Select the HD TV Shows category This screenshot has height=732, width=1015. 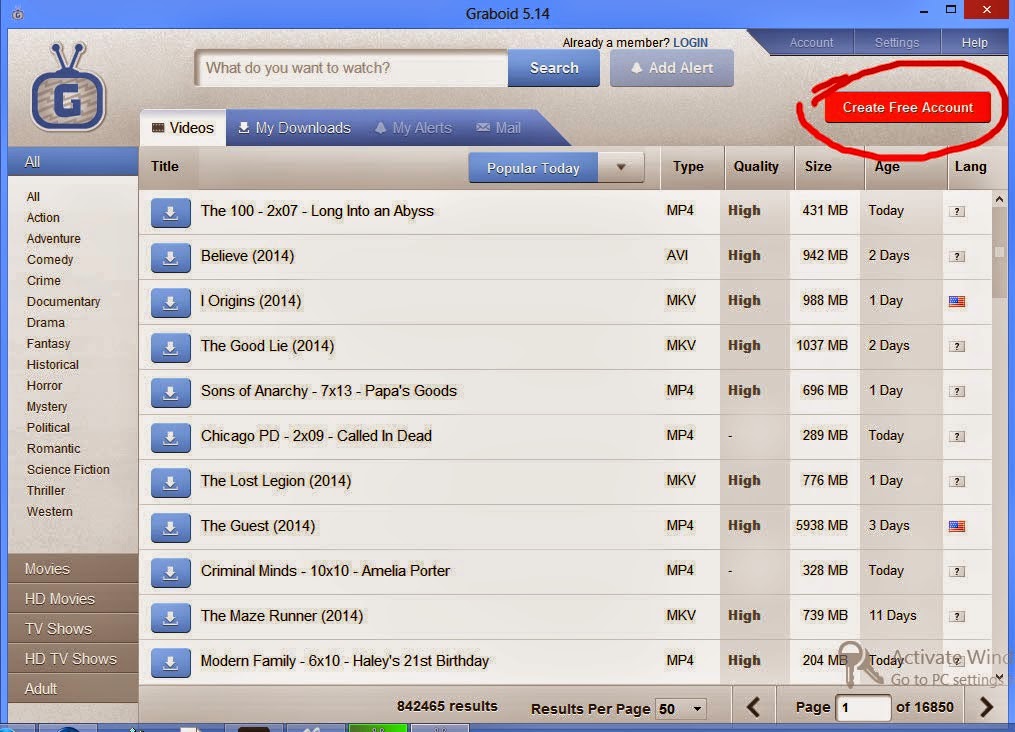point(73,659)
